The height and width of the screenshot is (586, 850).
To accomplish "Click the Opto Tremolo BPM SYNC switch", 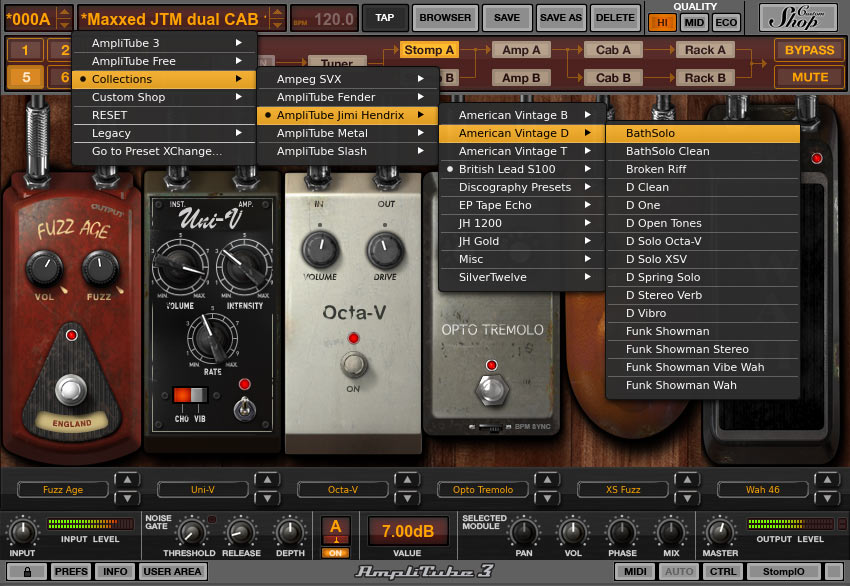I will [x=490, y=427].
